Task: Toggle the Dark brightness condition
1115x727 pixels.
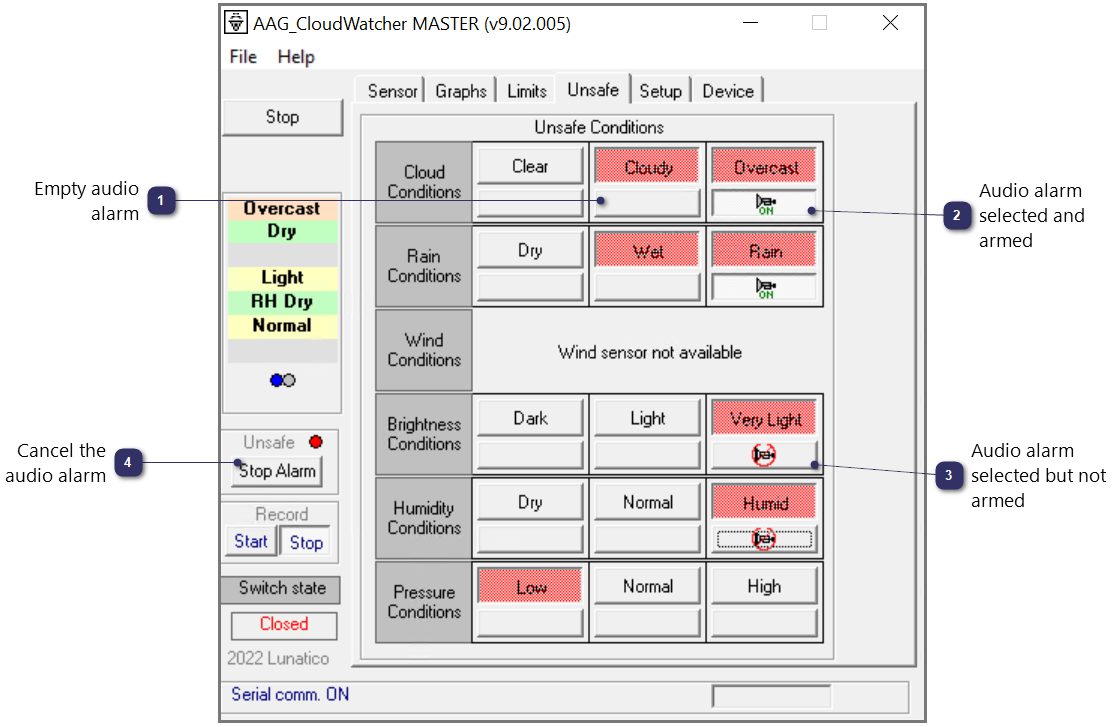Action: 530,418
